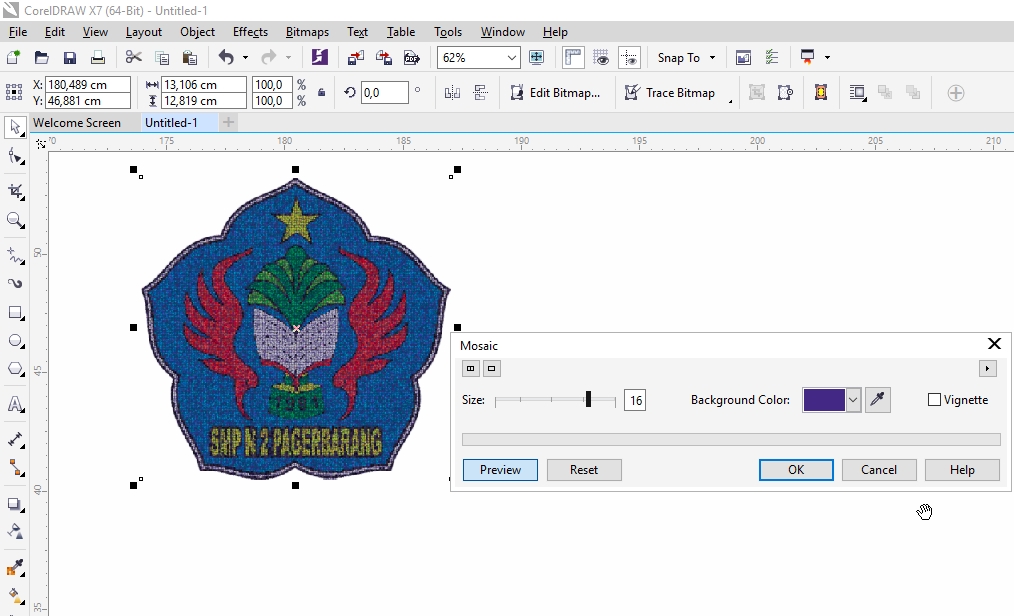Viewport: 1014px width, 616px height.
Task: Open the Undo history dropdown arrow
Action: [x=245, y=58]
